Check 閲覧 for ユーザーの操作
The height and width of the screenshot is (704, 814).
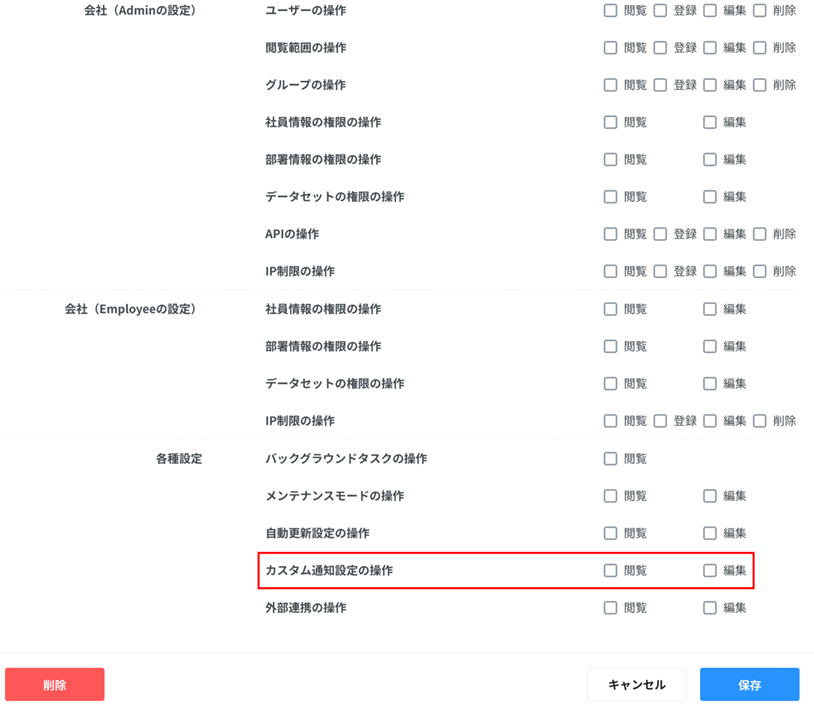610,11
